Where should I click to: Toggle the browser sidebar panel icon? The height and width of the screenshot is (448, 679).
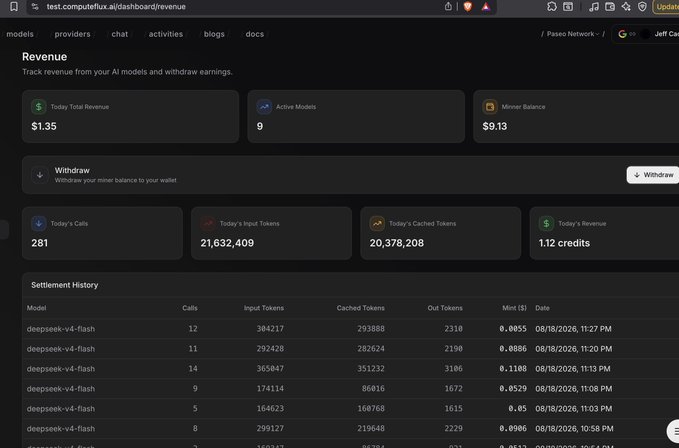pos(568,6)
